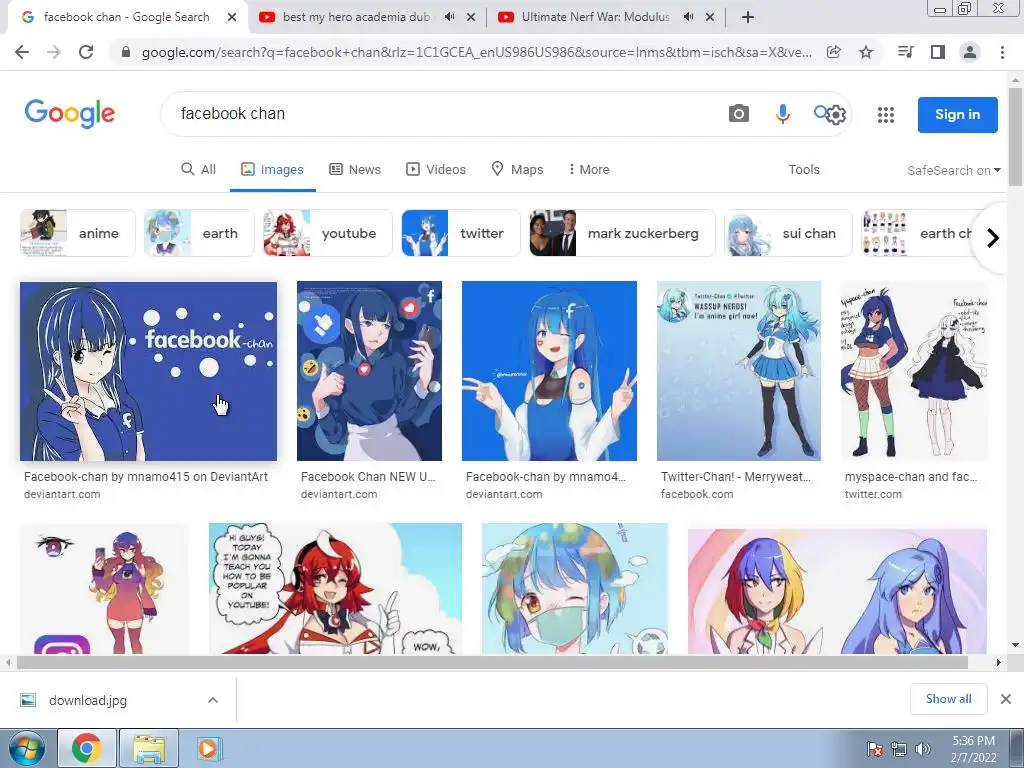The width and height of the screenshot is (1024, 768).
Task: Click Show all downloads
Action: tap(948, 699)
